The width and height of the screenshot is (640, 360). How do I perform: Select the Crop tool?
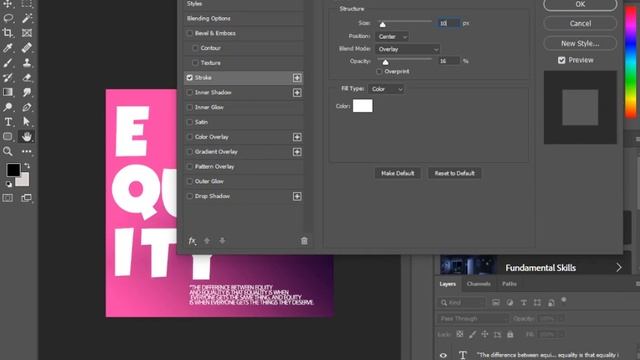[8, 33]
